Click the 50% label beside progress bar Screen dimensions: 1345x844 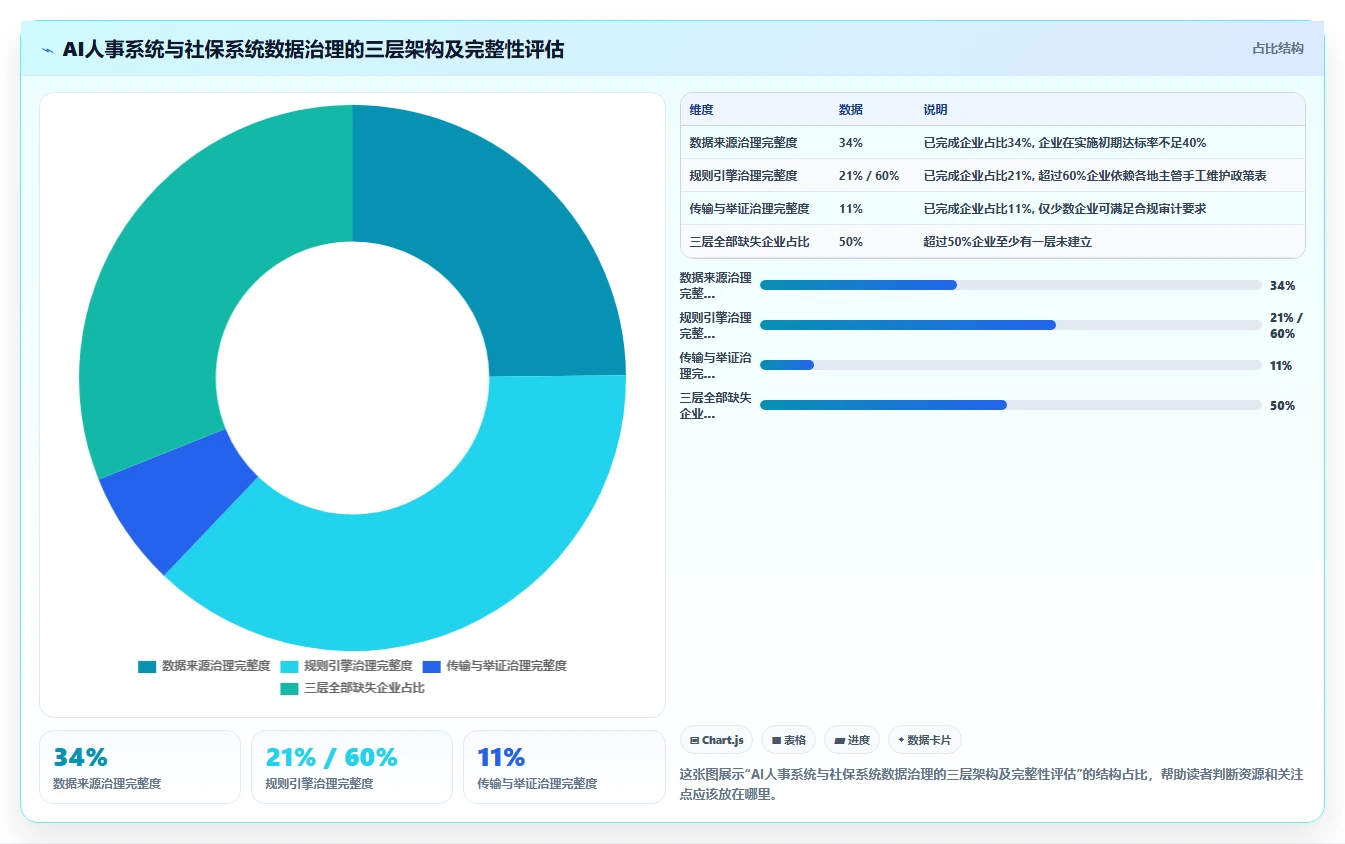1282,406
